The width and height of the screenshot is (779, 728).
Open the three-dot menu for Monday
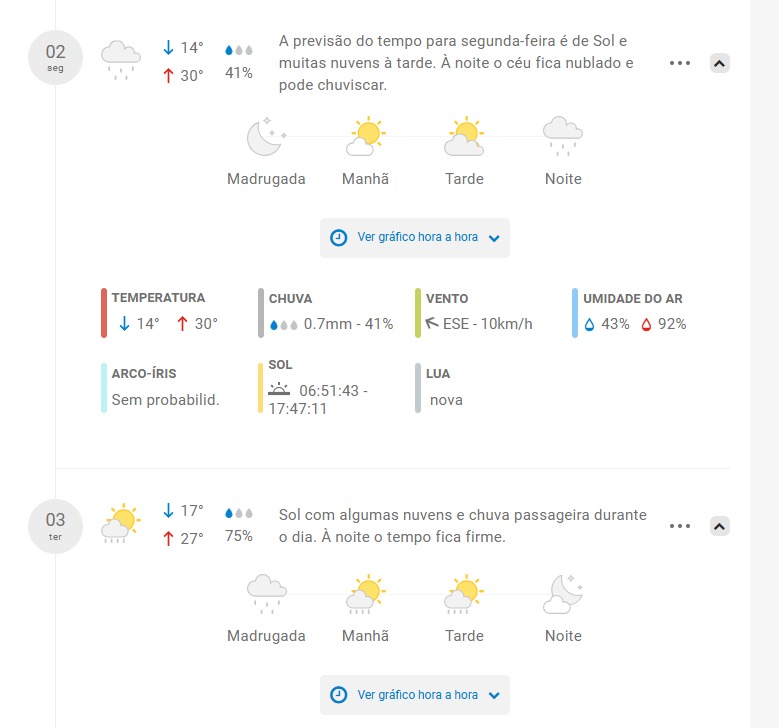click(680, 63)
